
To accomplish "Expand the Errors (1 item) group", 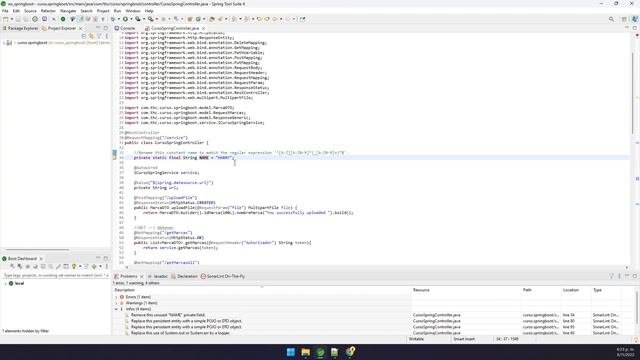I will coord(116,297).
